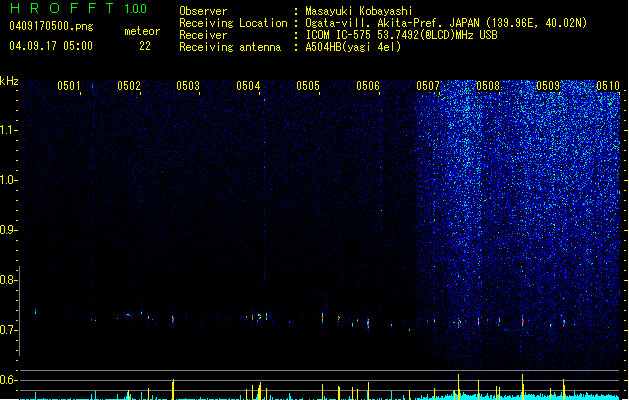The height and width of the screenshot is (400, 629).
Task: Click the 'Observer' field label
Action: [x=203, y=11]
